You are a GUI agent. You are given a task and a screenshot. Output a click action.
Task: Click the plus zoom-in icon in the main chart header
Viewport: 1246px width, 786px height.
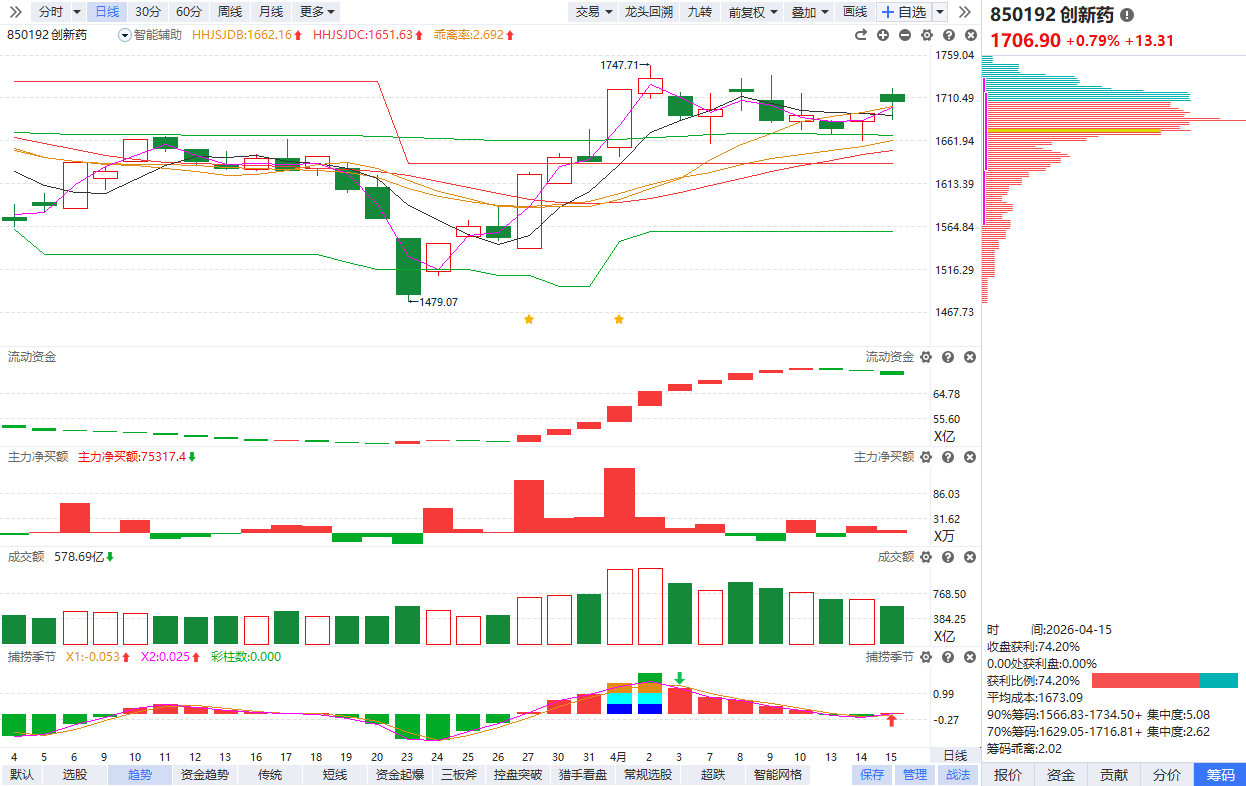[883, 35]
